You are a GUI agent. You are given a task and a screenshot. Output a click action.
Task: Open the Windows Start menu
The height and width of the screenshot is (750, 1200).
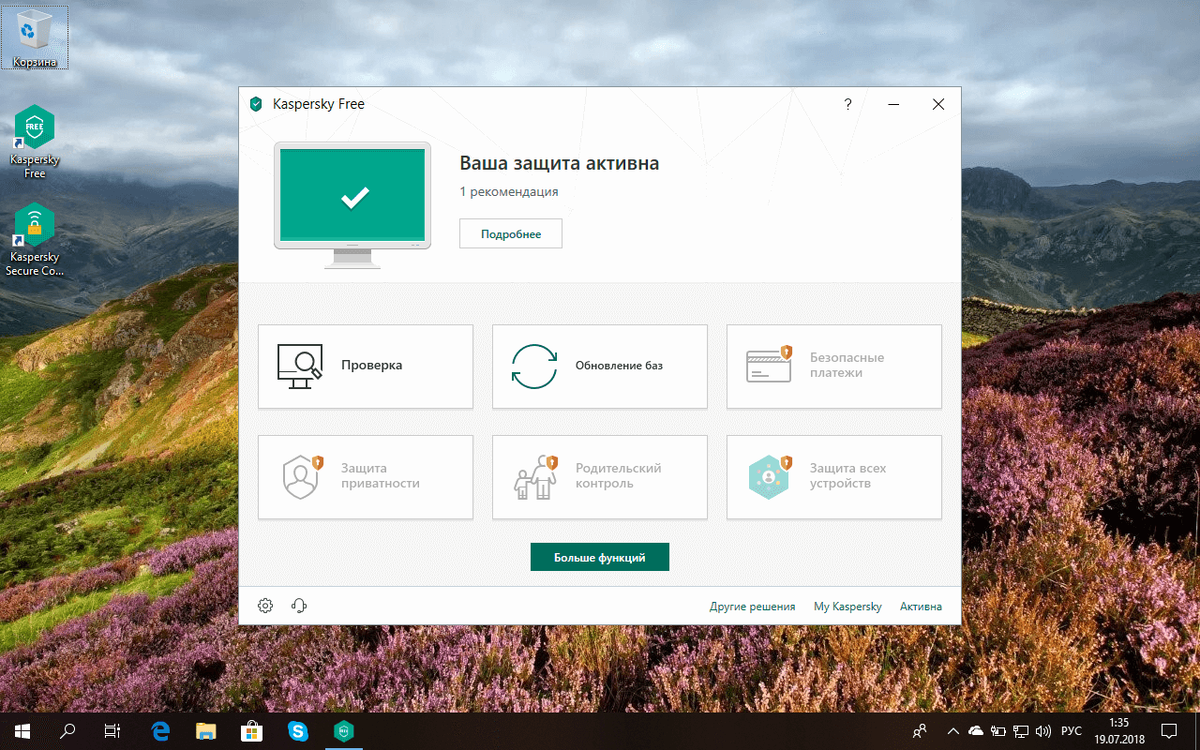click(x=22, y=731)
